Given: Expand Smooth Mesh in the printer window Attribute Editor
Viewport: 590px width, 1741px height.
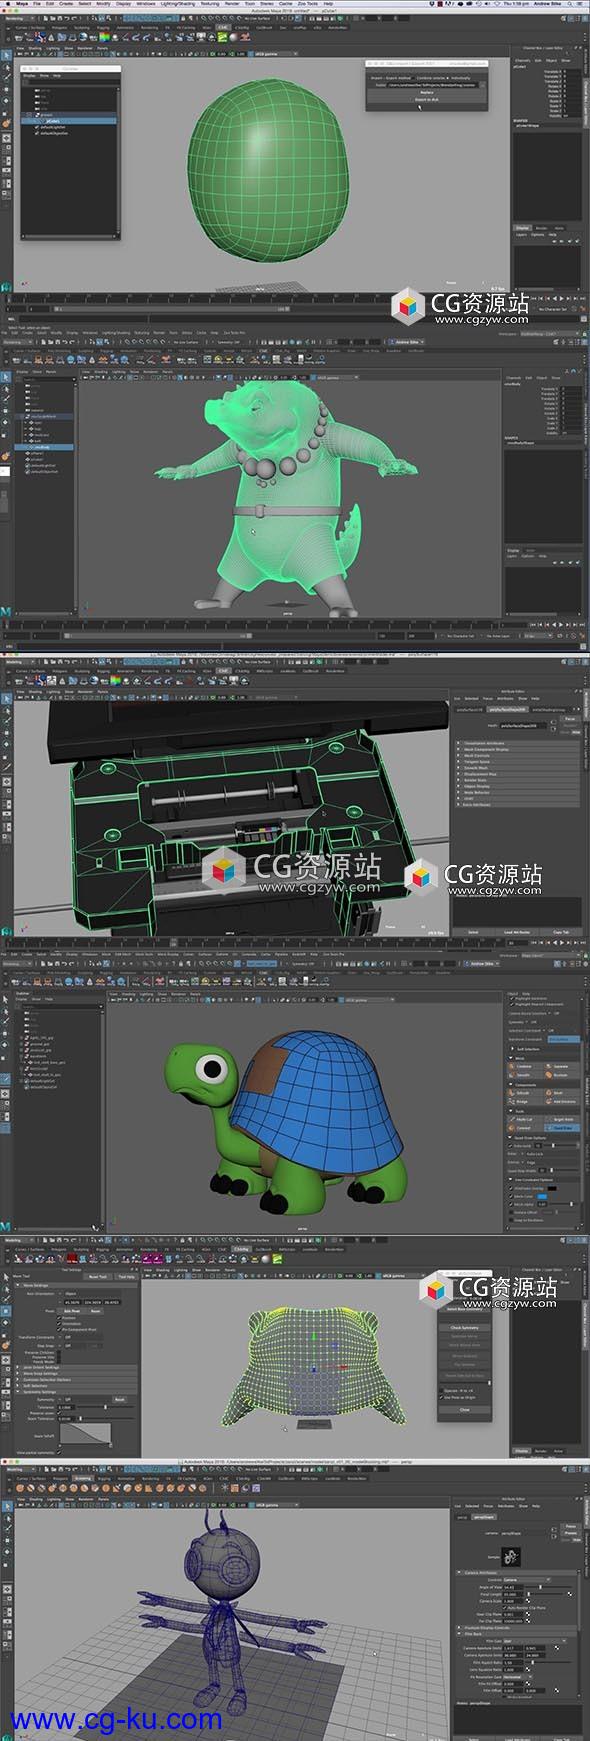Looking at the screenshot, I should 519,768.
